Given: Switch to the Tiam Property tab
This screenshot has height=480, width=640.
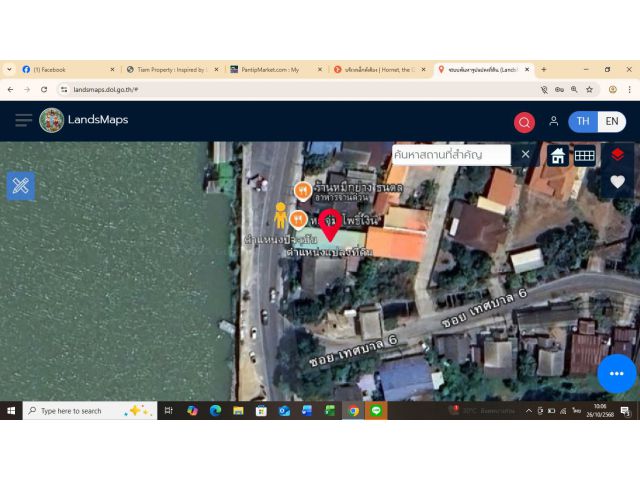Looking at the screenshot, I should 171,70.
